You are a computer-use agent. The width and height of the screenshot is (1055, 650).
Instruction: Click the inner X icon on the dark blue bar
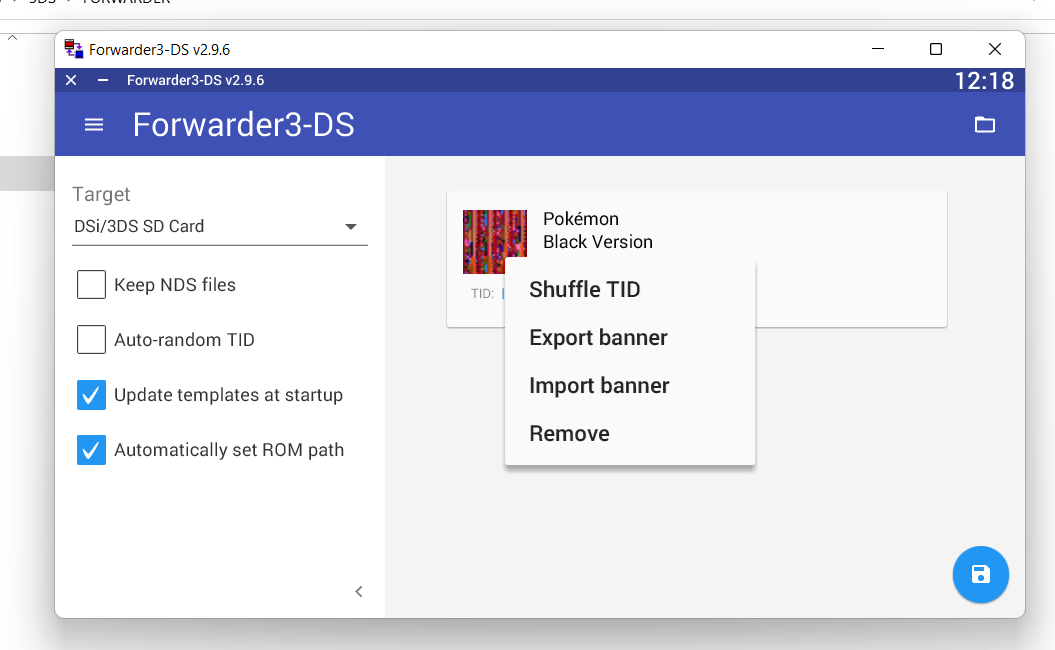click(71, 80)
